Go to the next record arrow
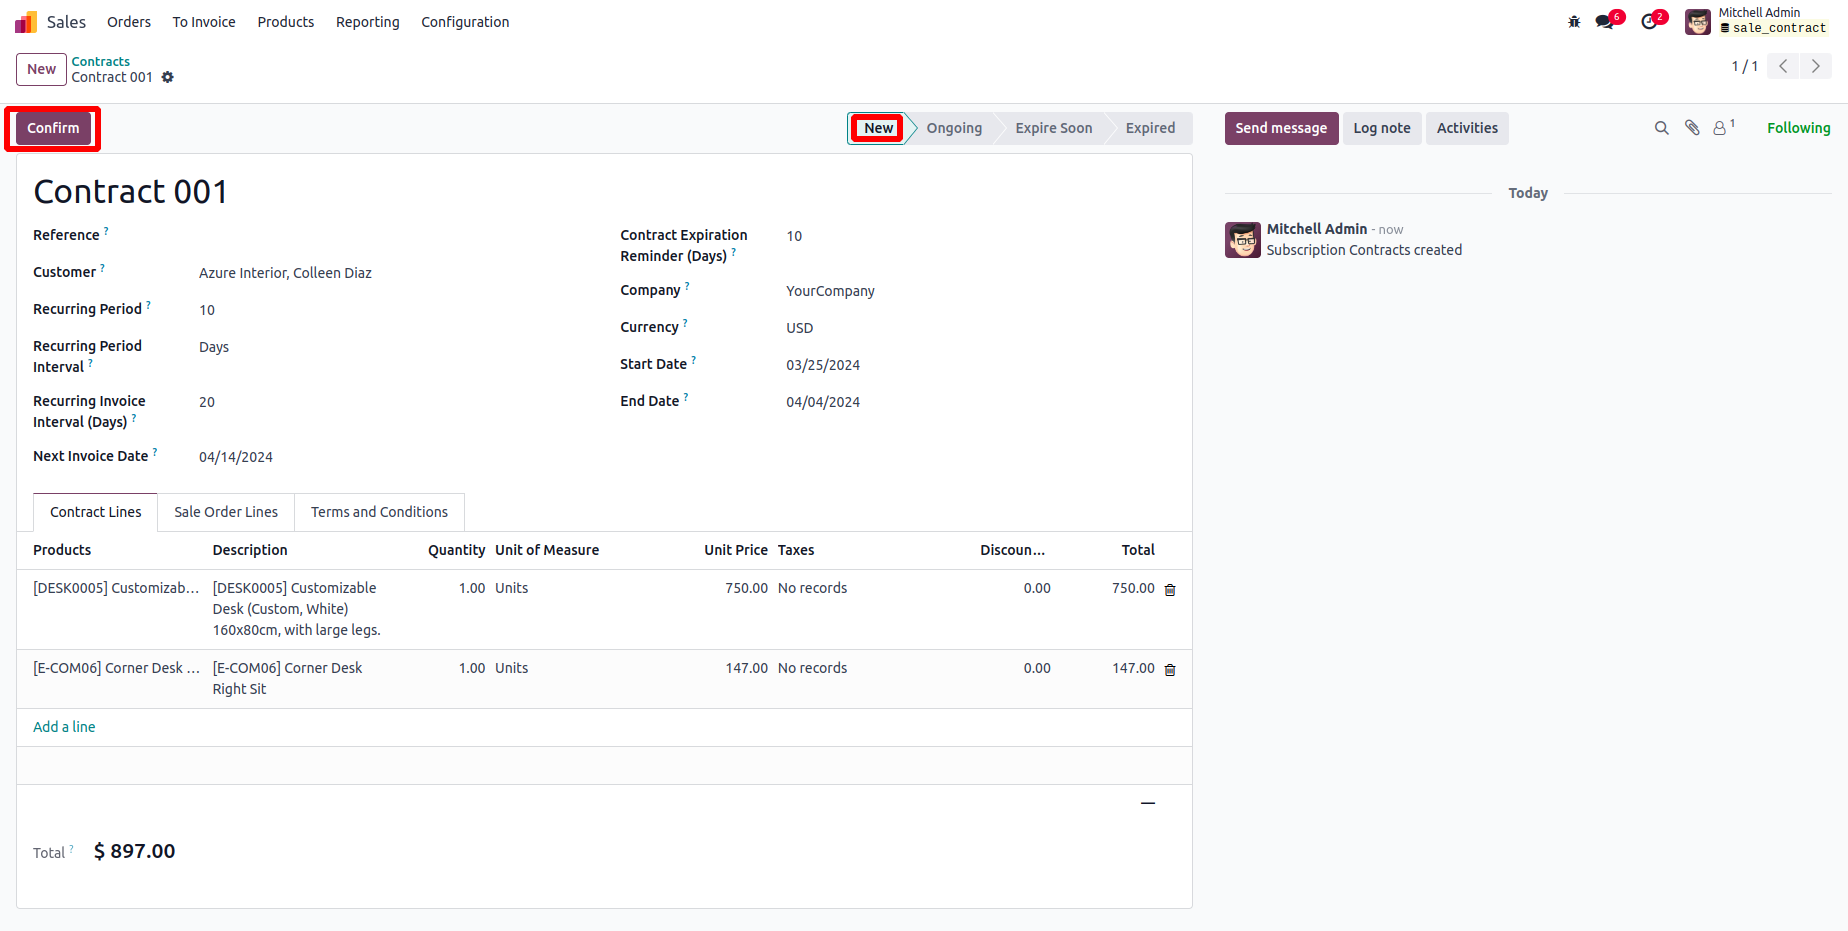 click(x=1816, y=66)
